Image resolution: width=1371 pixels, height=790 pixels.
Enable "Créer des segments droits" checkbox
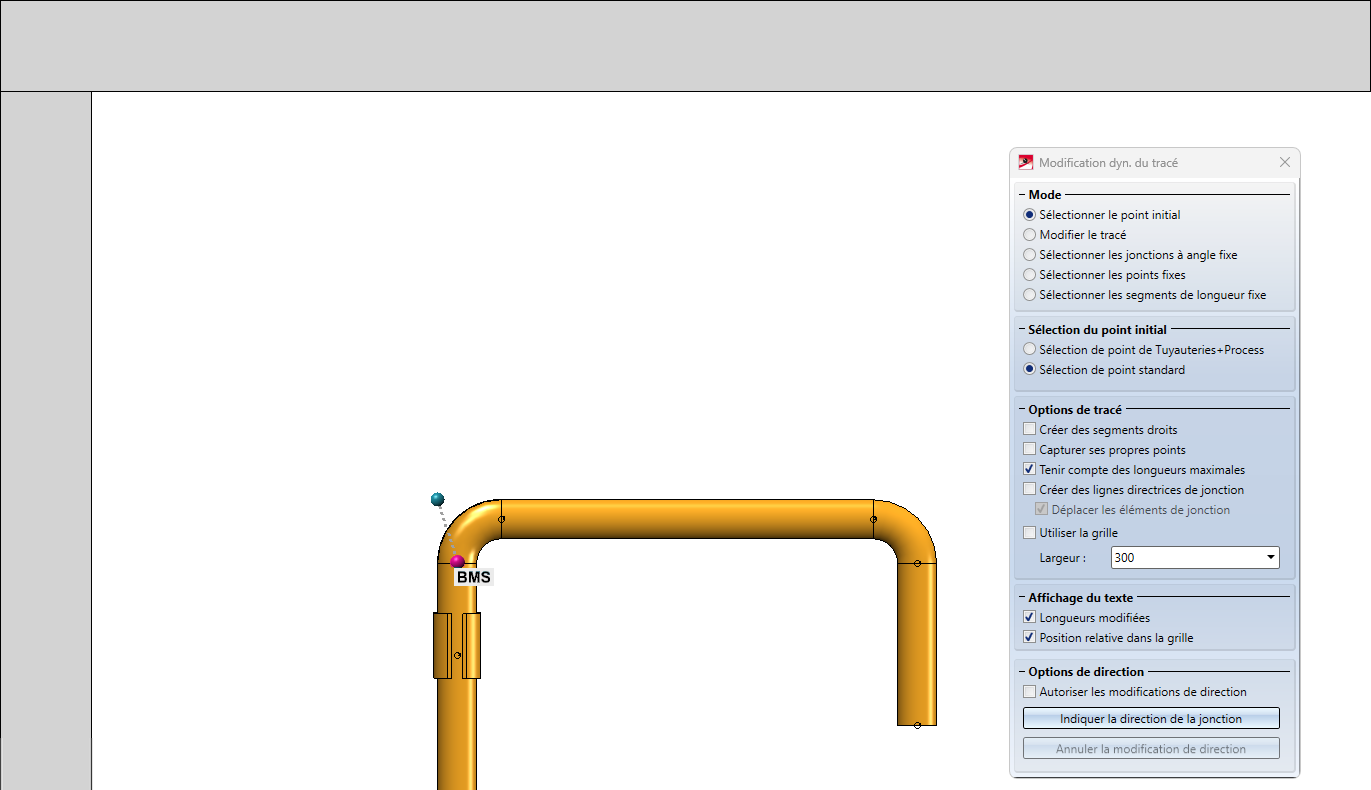[x=1030, y=430]
